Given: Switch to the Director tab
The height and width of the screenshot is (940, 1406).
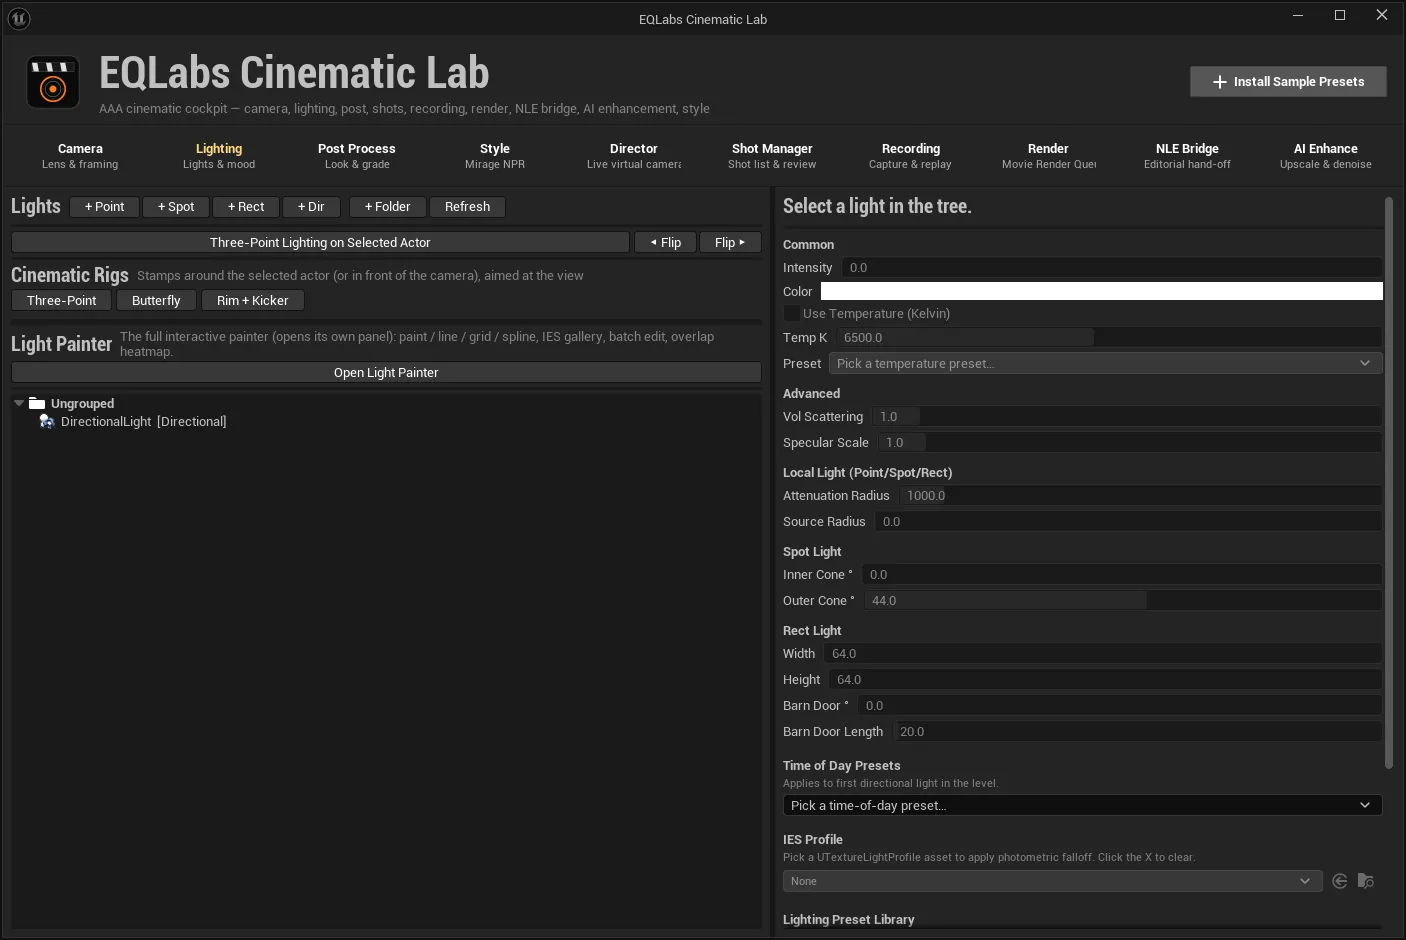Looking at the screenshot, I should [634, 156].
